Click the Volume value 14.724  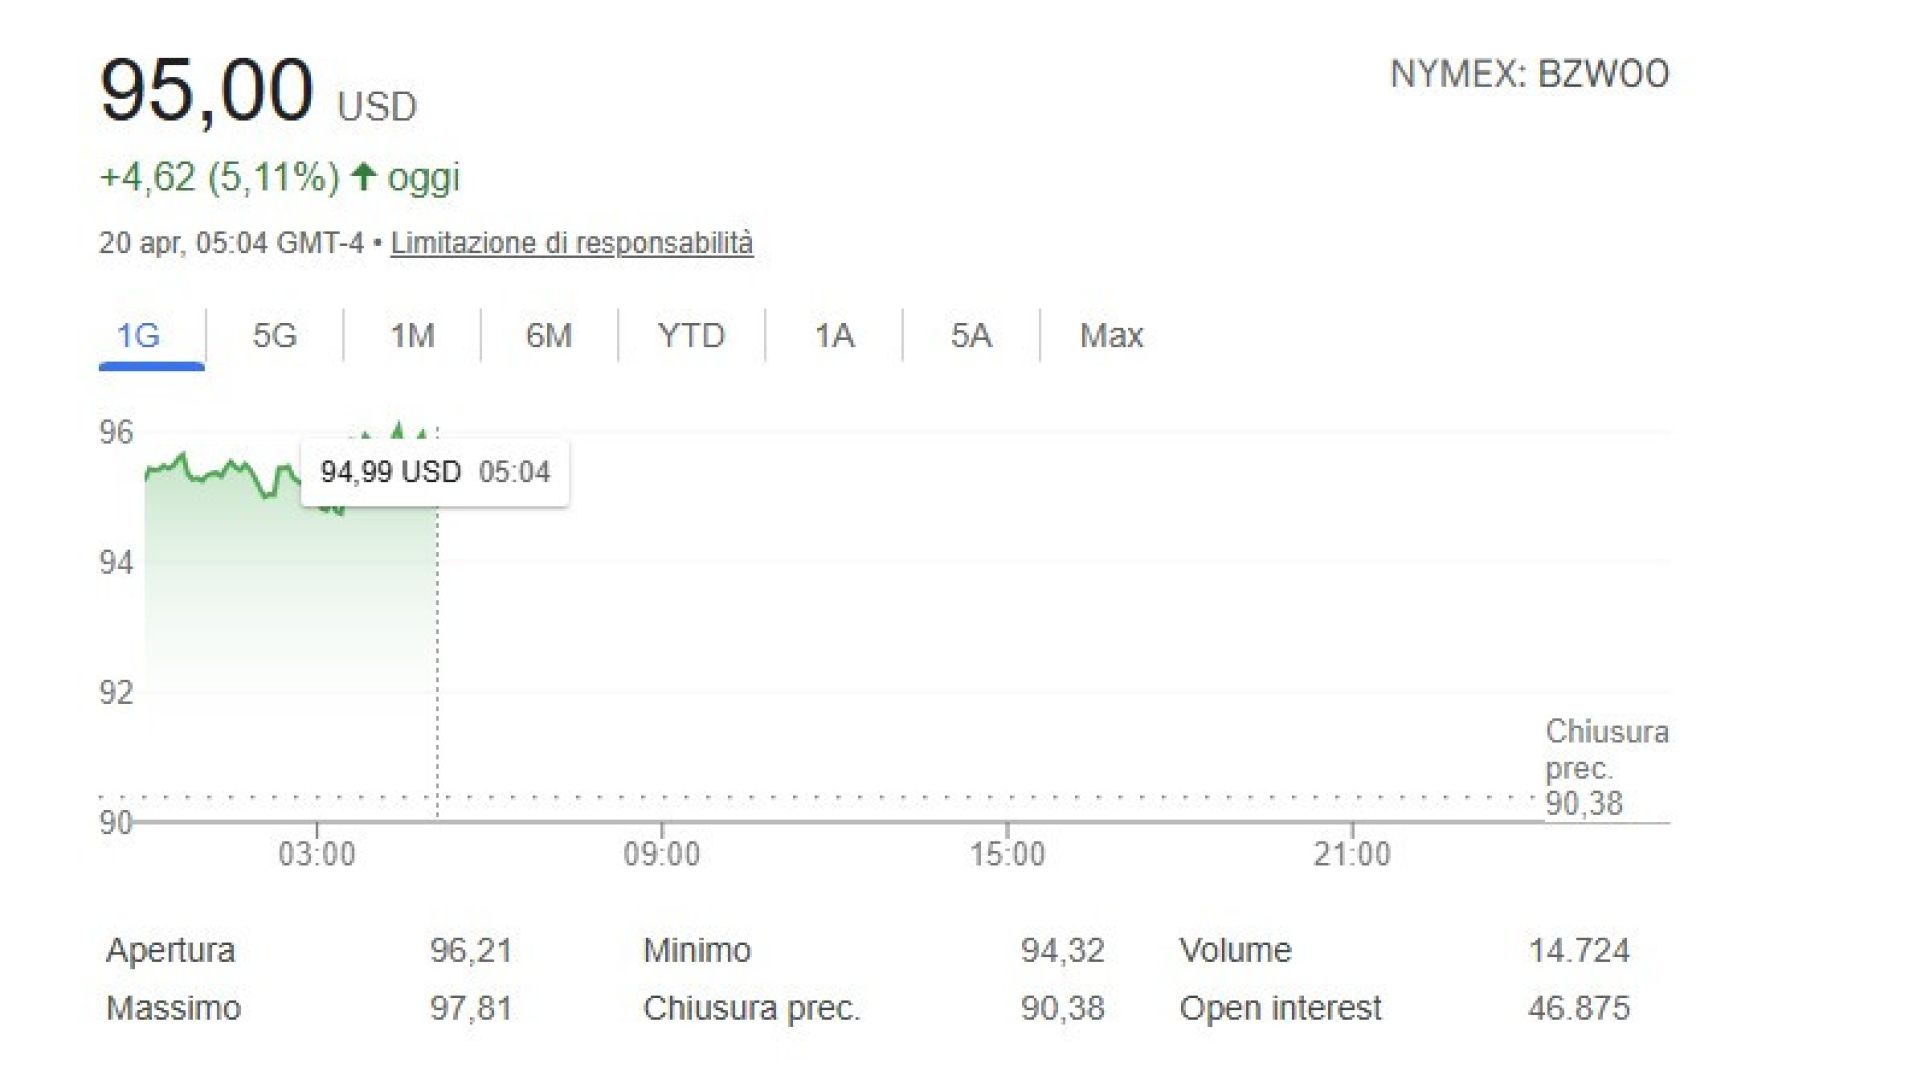click(x=1578, y=950)
